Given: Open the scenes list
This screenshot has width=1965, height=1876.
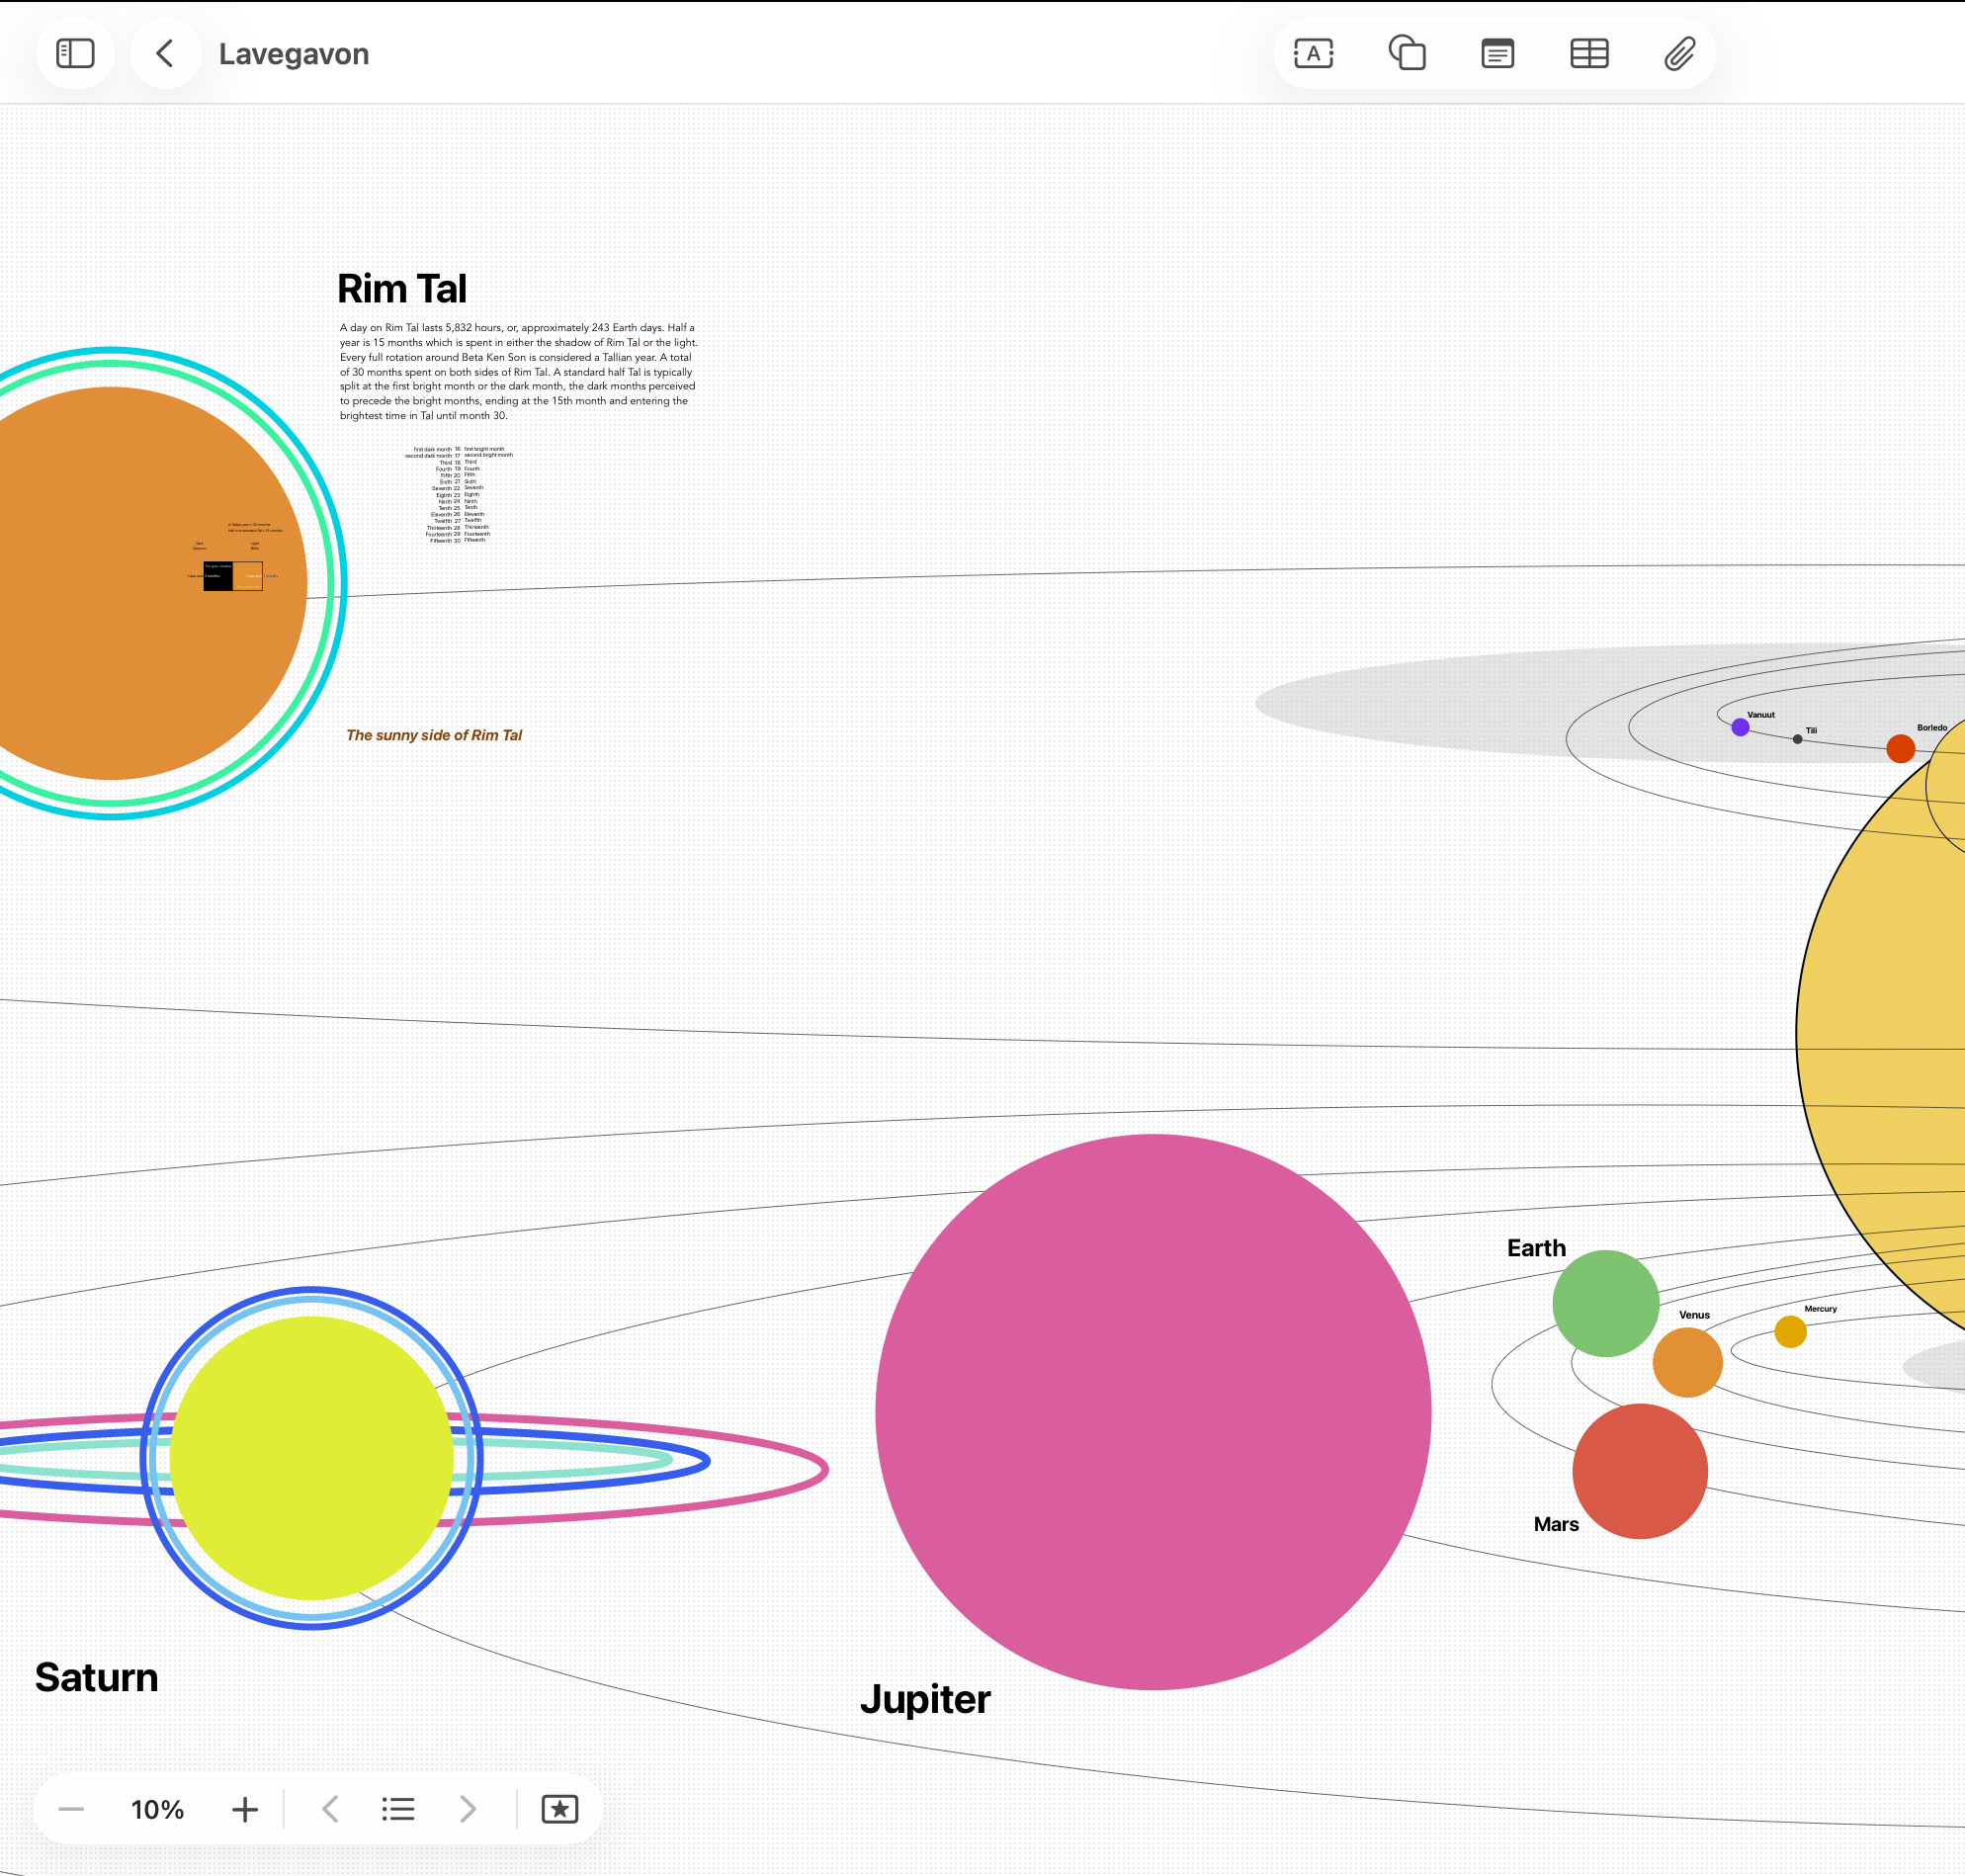Looking at the screenshot, I should pyautogui.click(x=398, y=1809).
